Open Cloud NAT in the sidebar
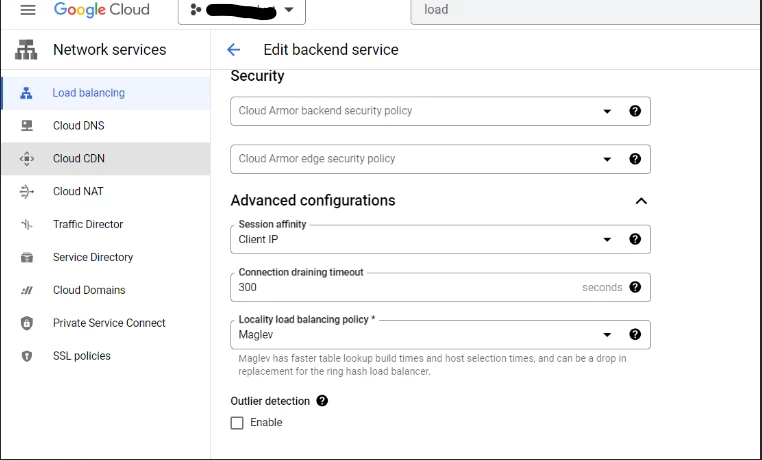The width and height of the screenshot is (762, 460). [x=106, y=191]
